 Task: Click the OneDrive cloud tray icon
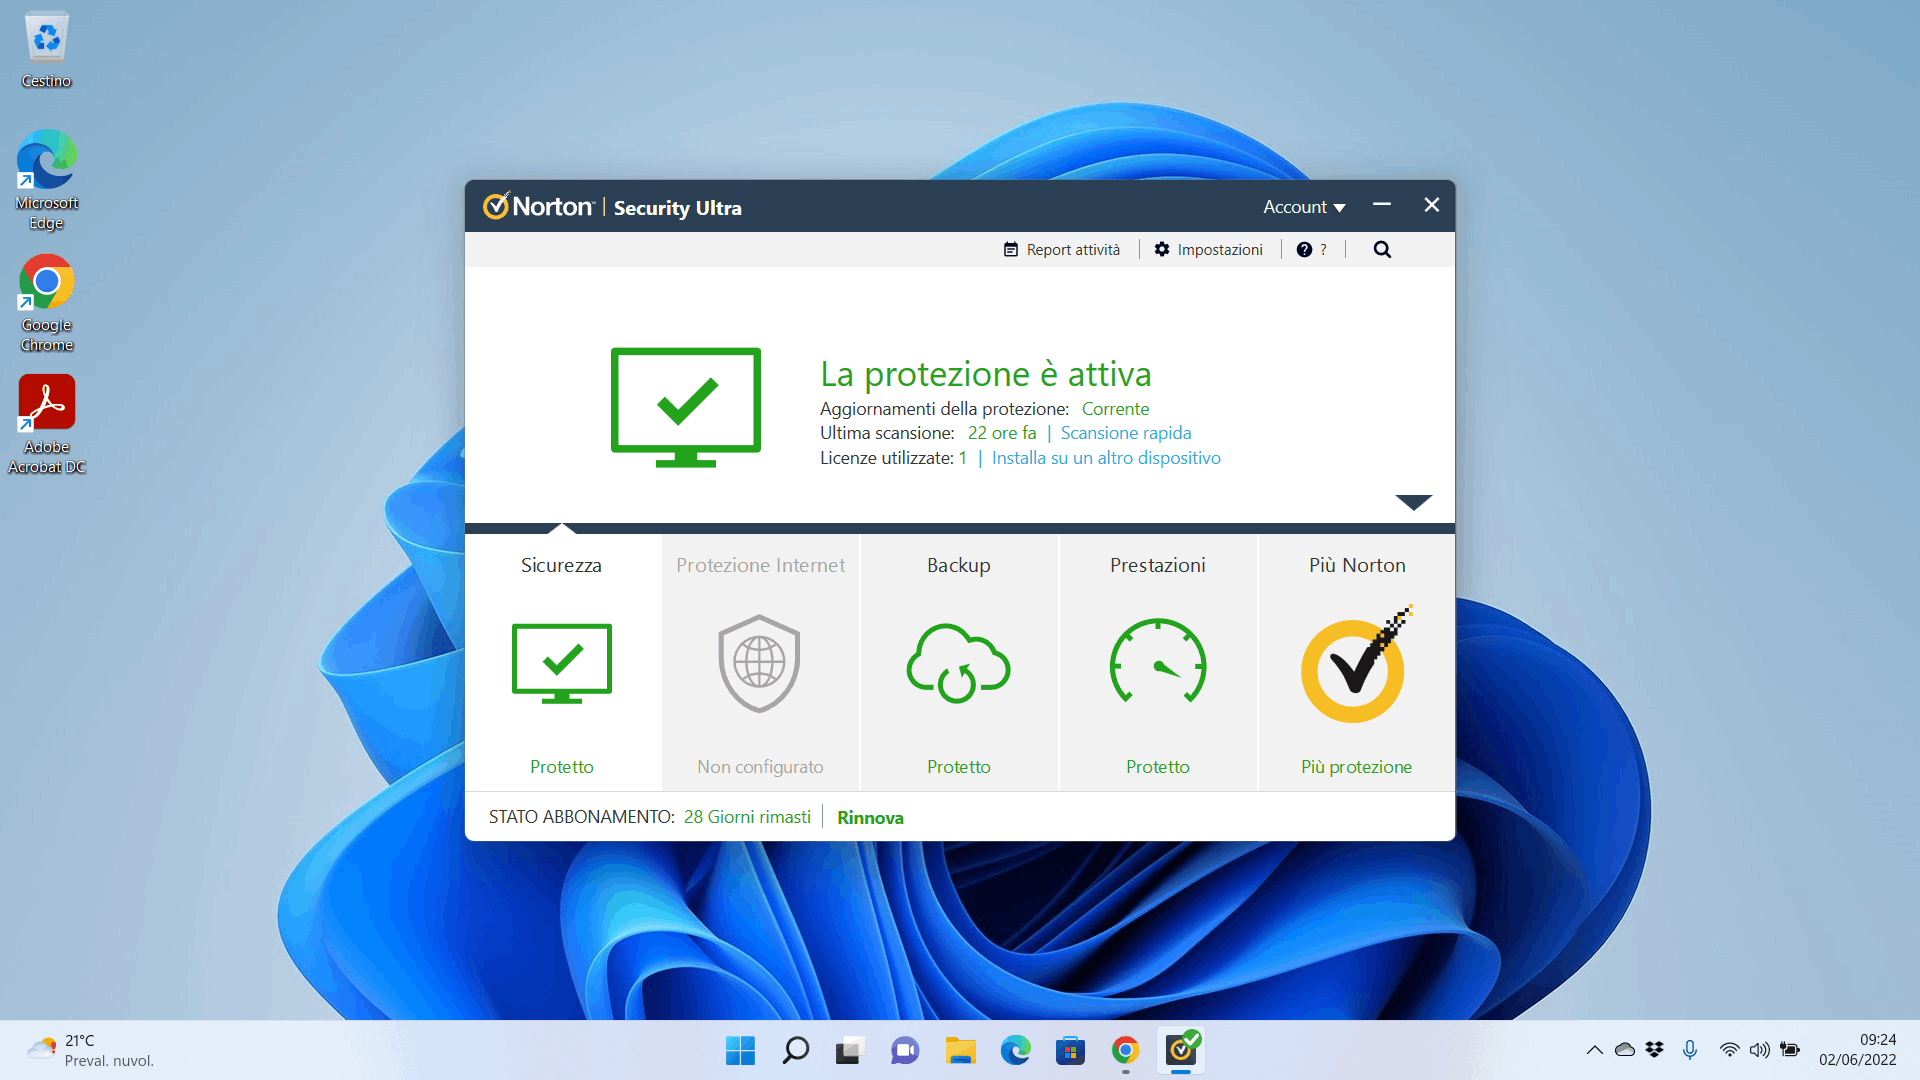tap(1625, 1050)
